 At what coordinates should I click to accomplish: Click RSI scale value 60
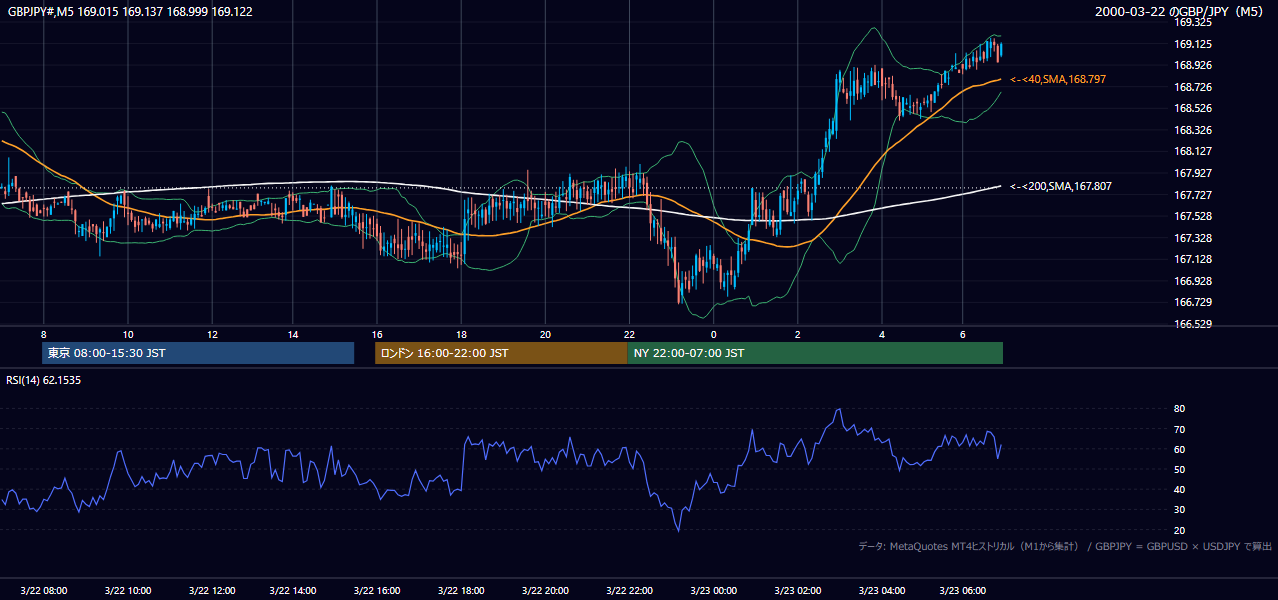[x=1179, y=449]
